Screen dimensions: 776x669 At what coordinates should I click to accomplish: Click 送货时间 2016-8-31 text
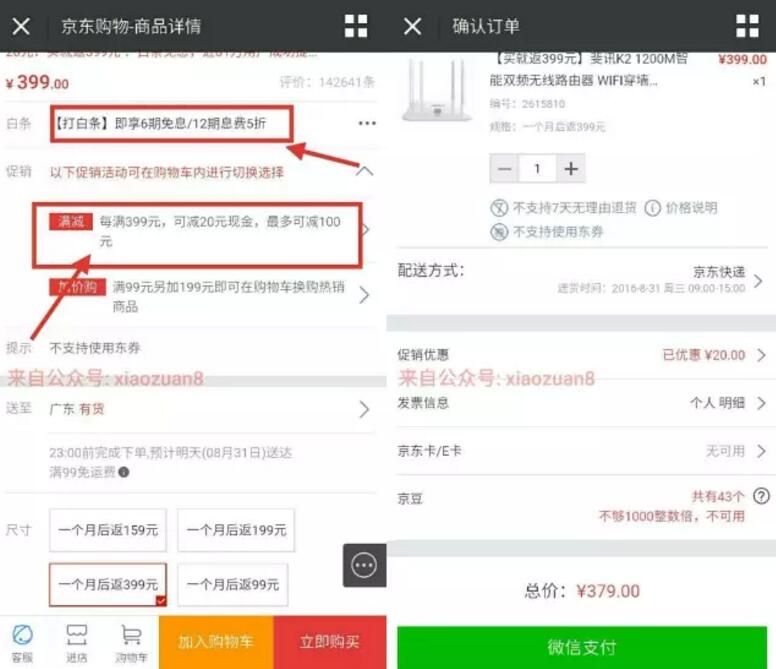pyautogui.click(x=651, y=288)
